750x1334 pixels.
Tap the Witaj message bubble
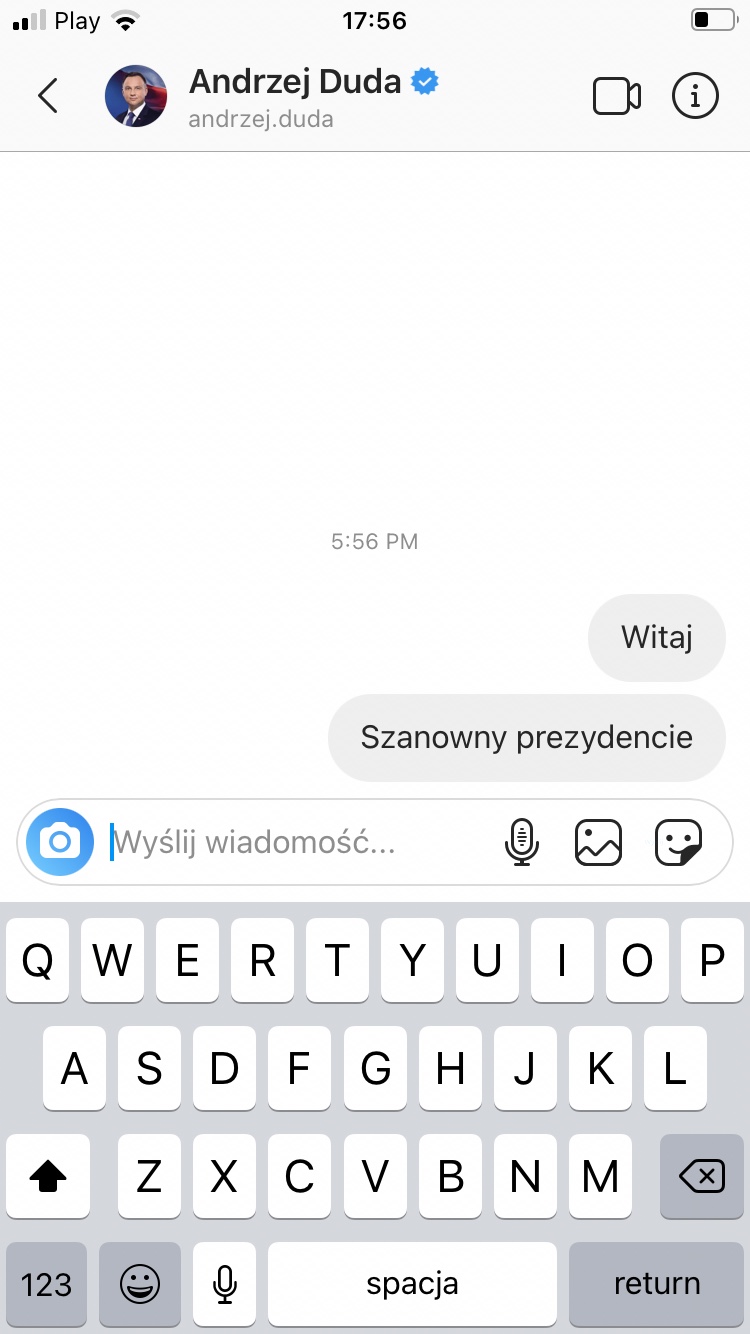click(x=657, y=637)
